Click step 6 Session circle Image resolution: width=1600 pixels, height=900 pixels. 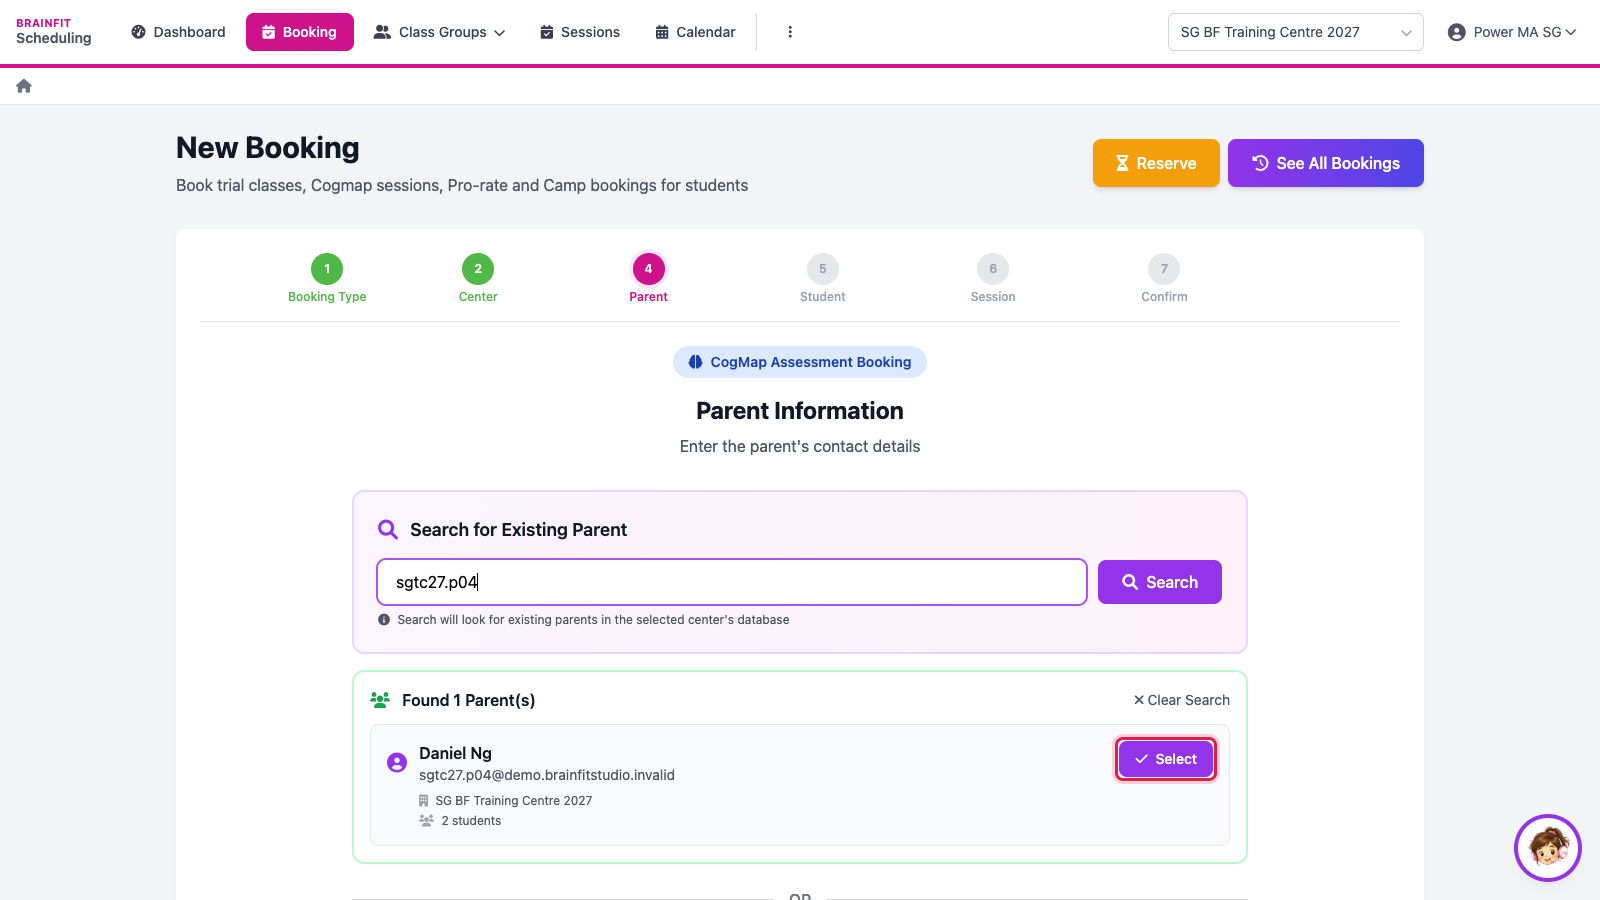click(x=993, y=269)
